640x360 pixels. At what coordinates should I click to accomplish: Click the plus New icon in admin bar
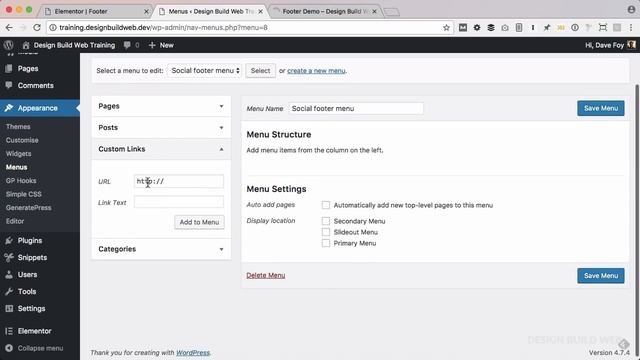(x=152, y=45)
